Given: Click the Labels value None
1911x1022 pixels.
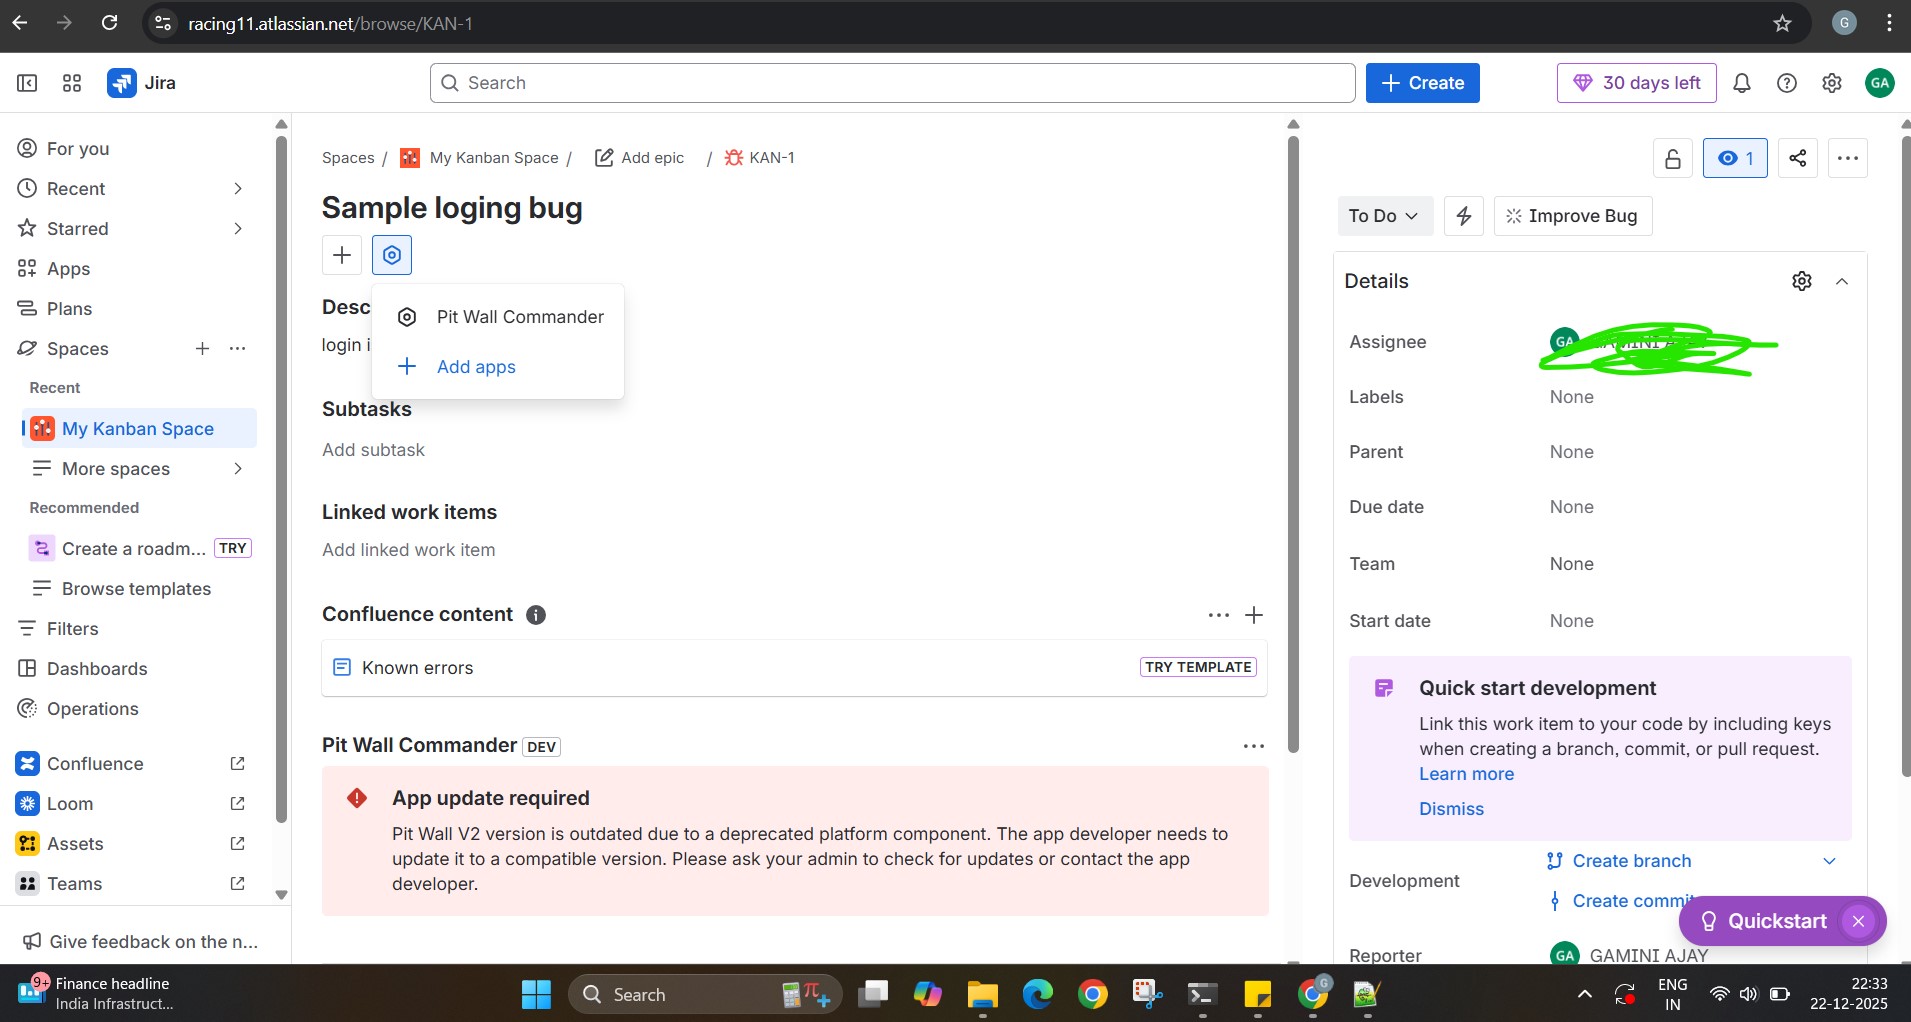Looking at the screenshot, I should click(x=1571, y=397).
